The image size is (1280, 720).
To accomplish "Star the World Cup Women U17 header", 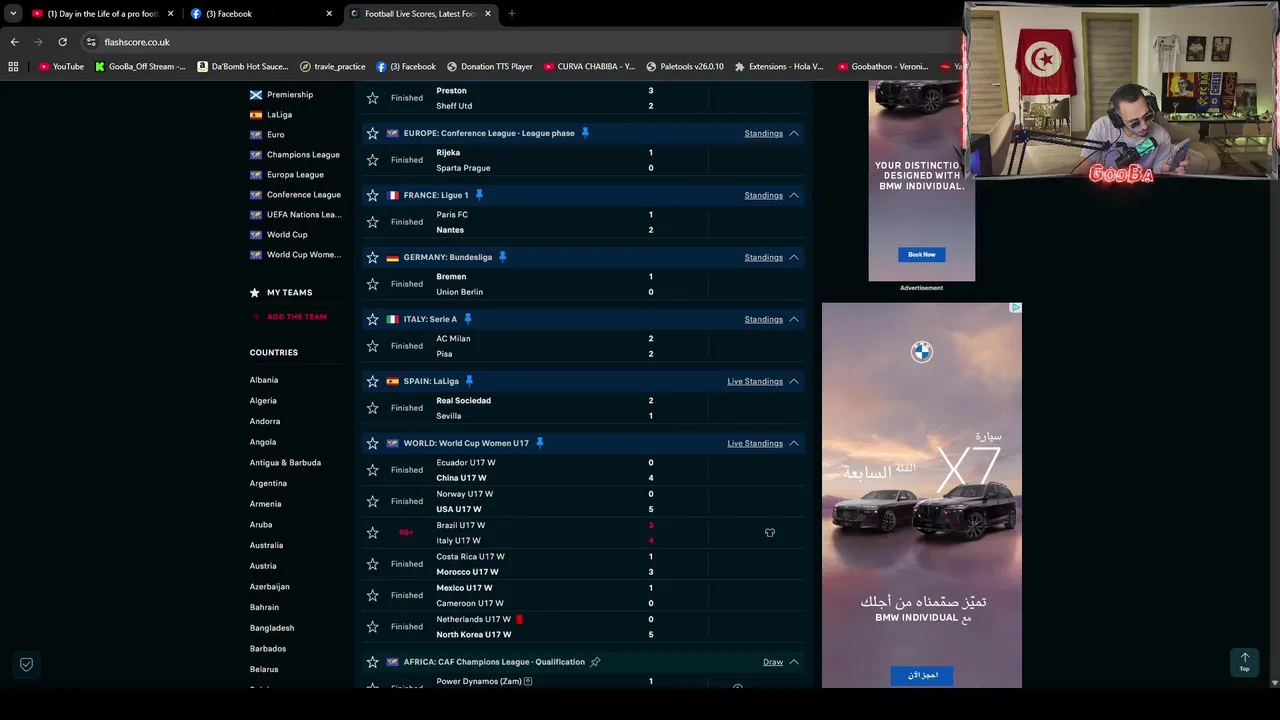I will 372,443.
